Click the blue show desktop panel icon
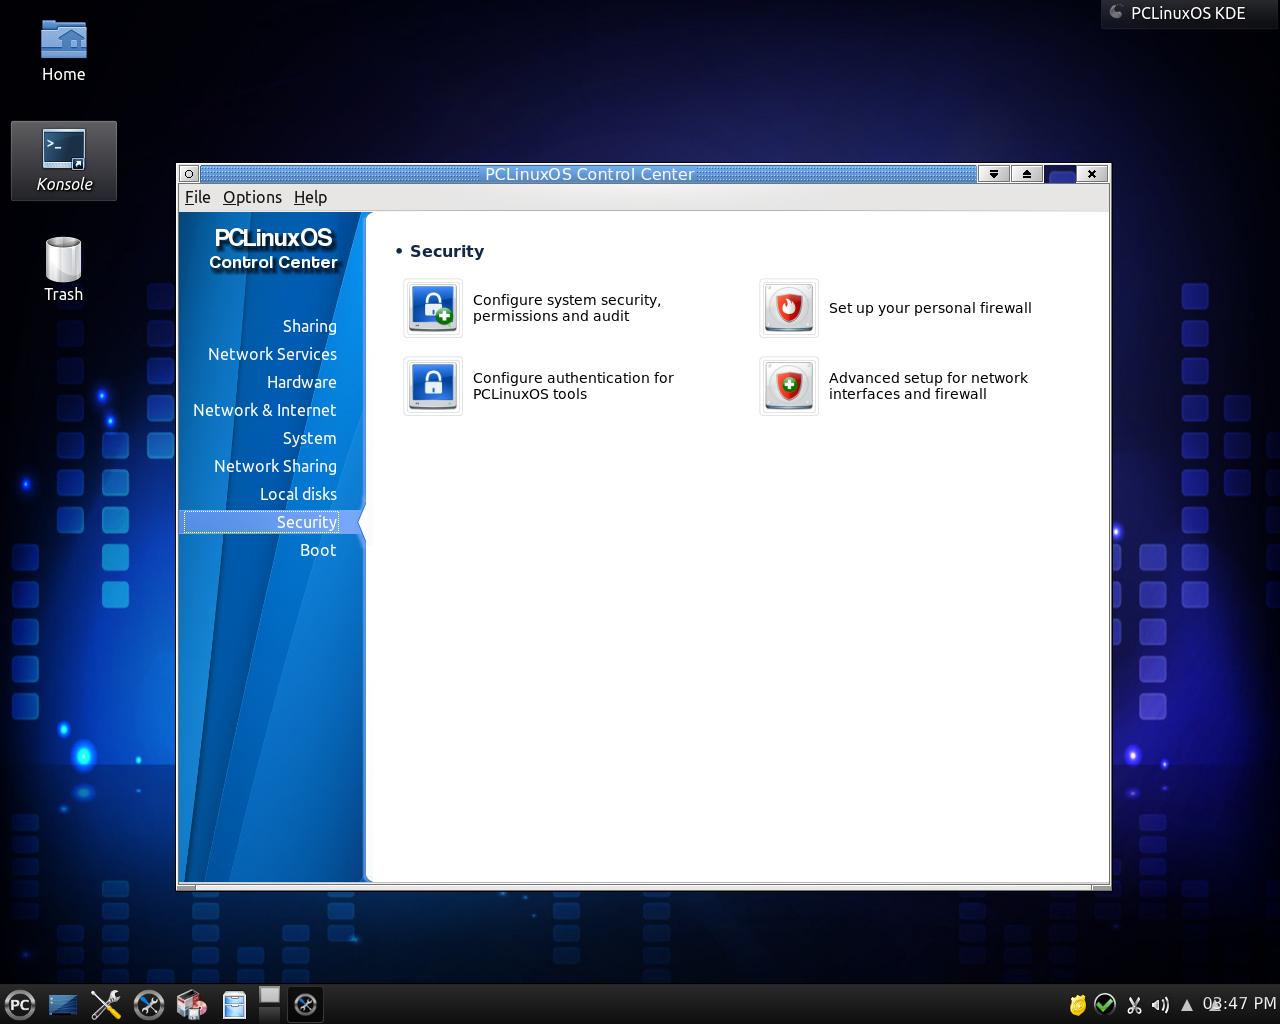This screenshot has width=1280, height=1024. [63, 1005]
